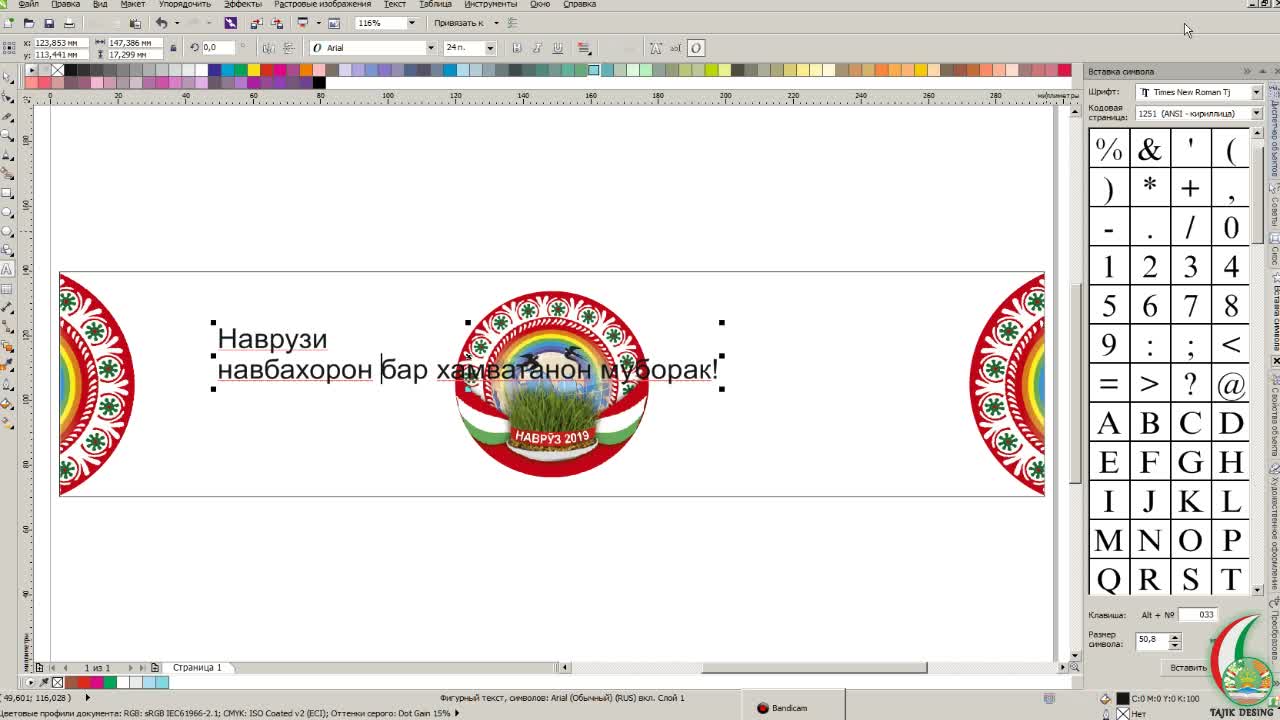This screenshot has height=720, width=1280.
Task: Open the Файл menu
Action: click(28, 4)
